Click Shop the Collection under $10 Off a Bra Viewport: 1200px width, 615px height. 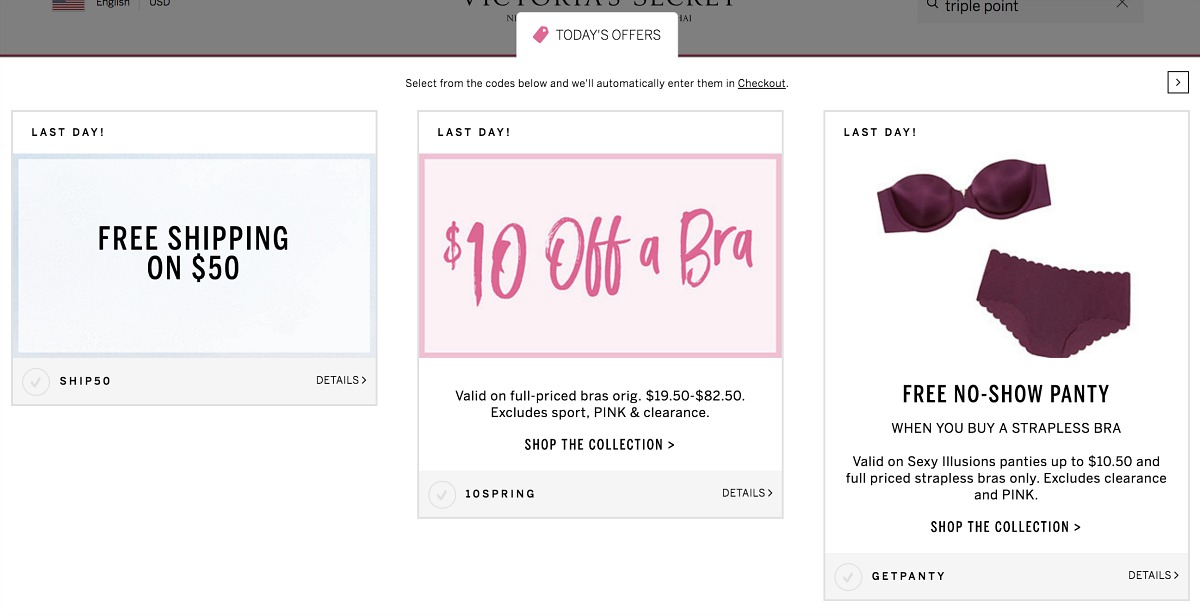tap(600, 444)
